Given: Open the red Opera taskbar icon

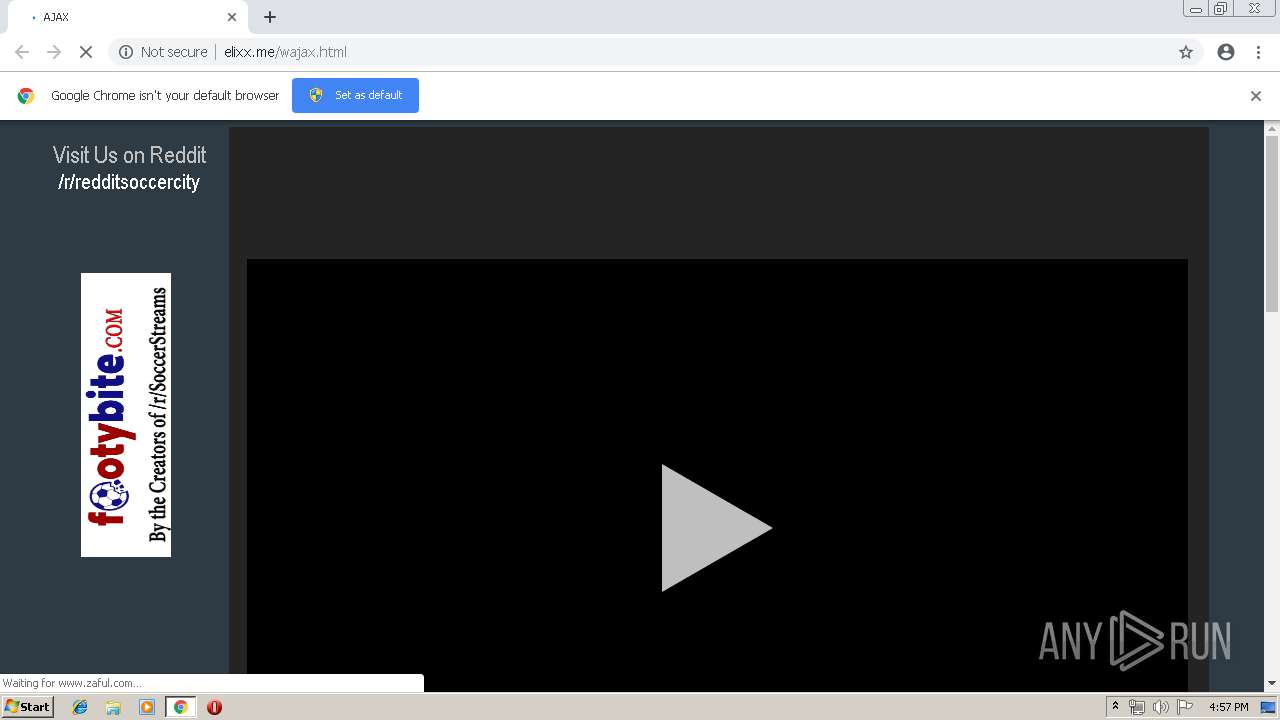Looking at the screenshot, I should click(x=214, y=707).
